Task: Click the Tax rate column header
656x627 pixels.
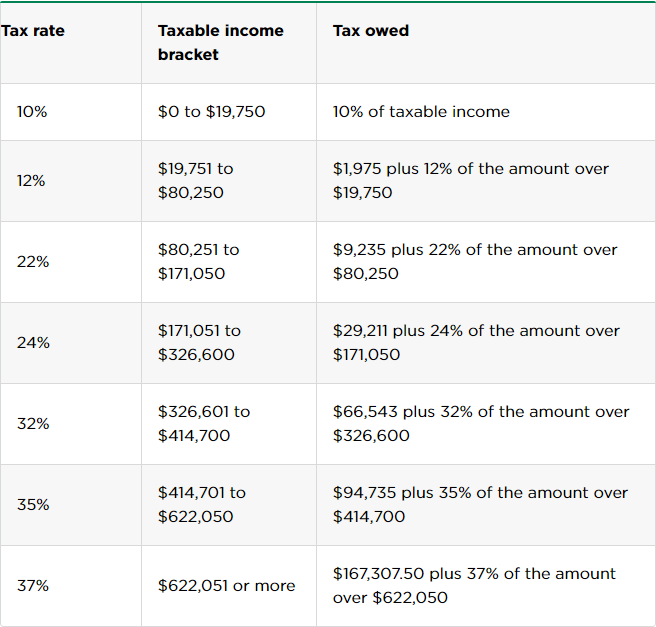Action: (x=33, y=31)
